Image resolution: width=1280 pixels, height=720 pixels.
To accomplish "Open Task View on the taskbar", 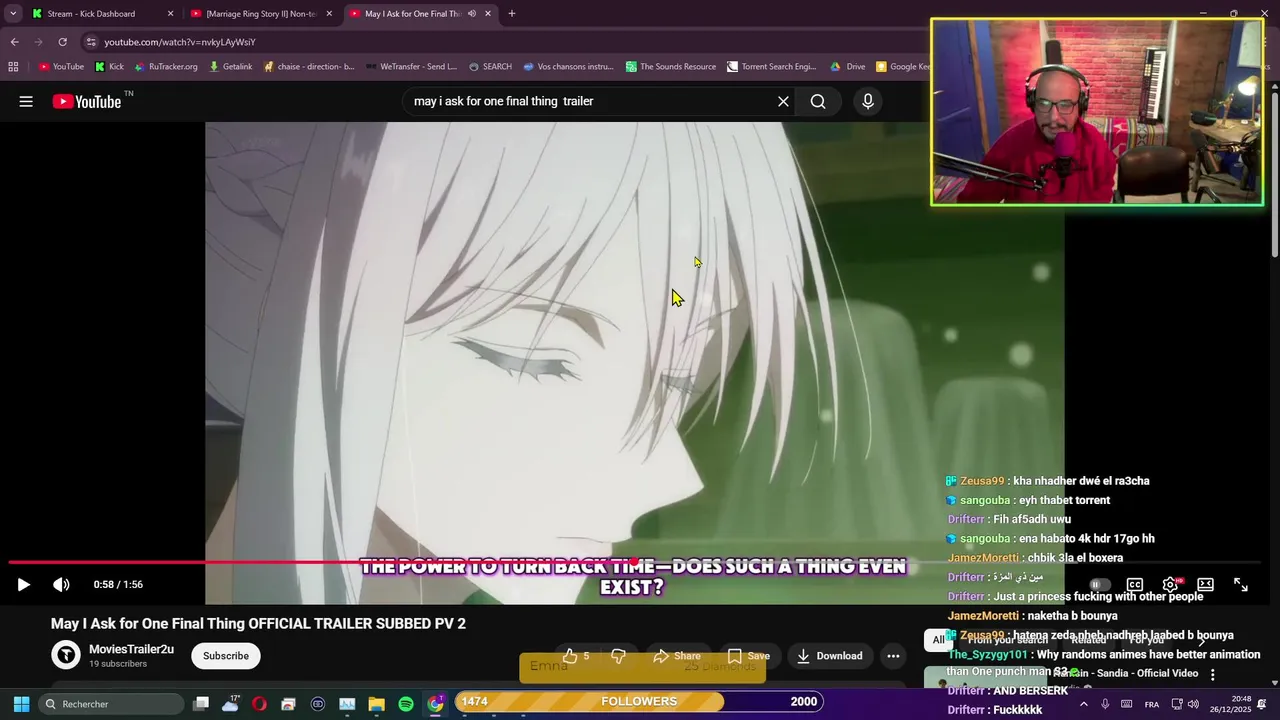I will (201, 704).
